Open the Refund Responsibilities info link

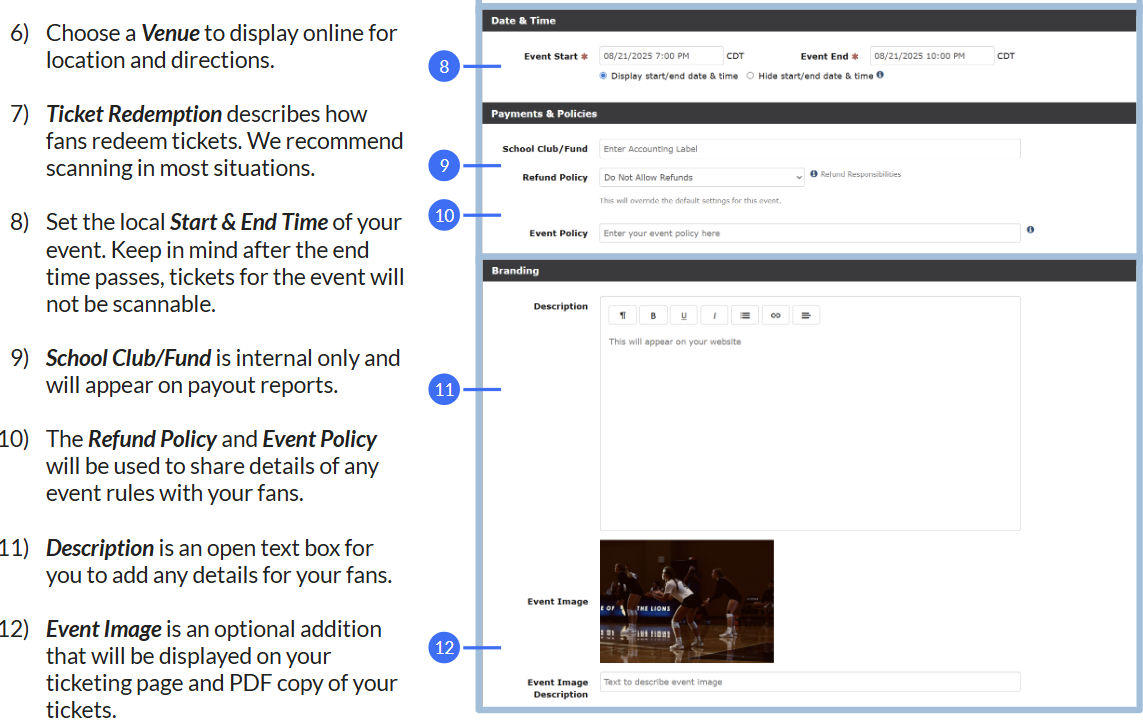859,175
